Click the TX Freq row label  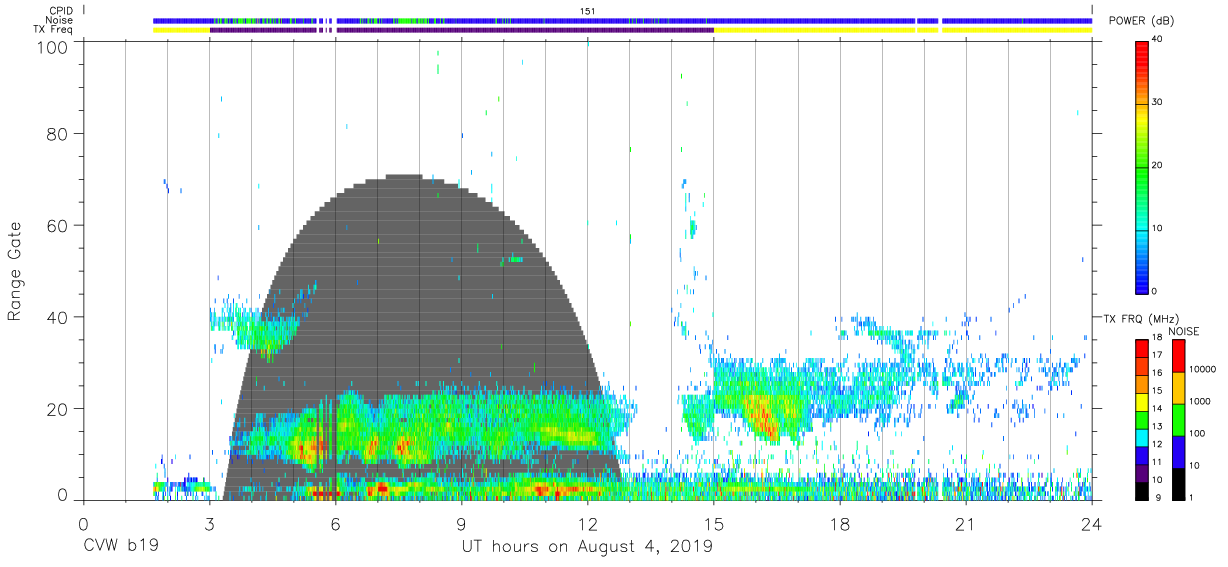click(54, 30)
